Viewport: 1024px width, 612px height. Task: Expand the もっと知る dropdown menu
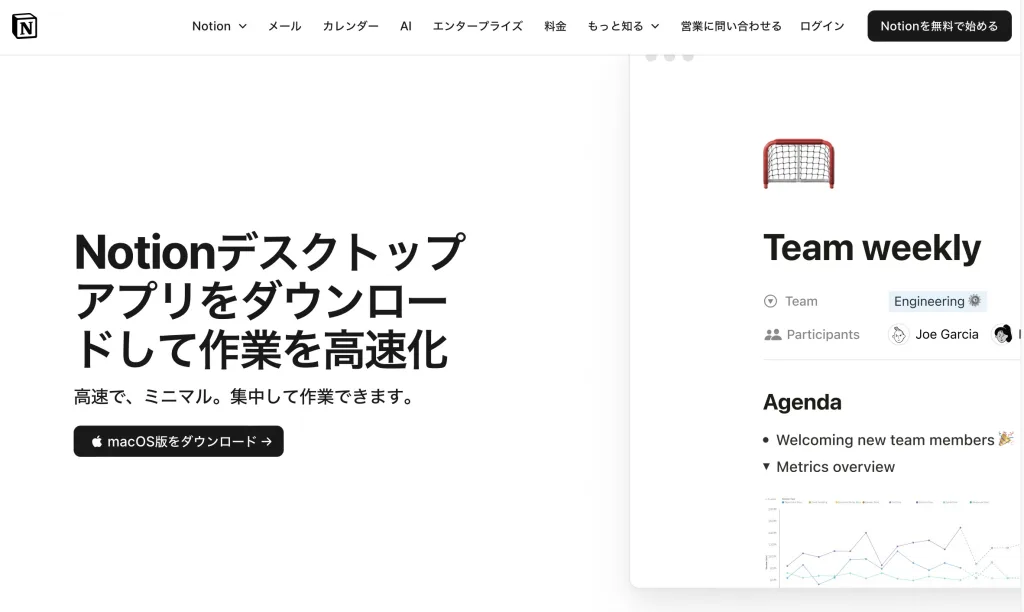623,26
